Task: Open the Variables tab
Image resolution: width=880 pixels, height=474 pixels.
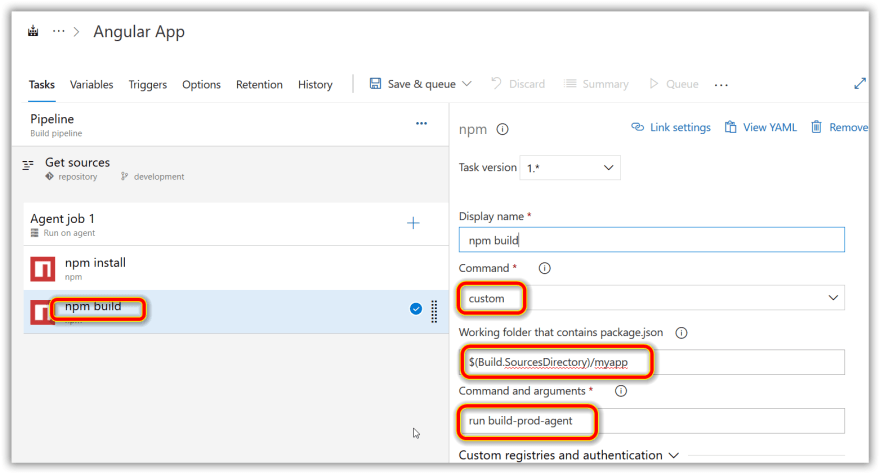Action: 91,84
